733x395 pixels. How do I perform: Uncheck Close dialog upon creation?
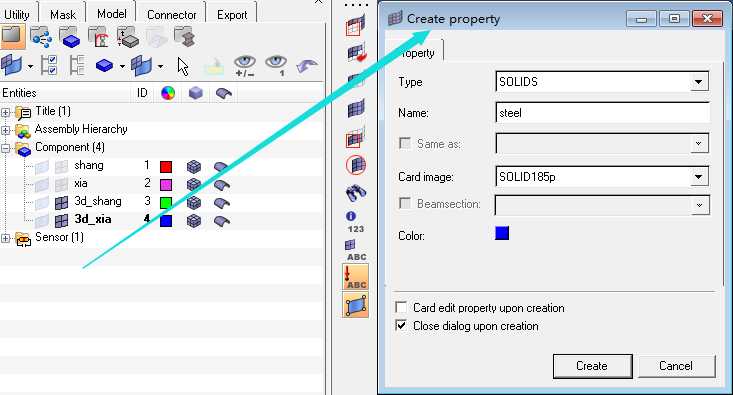(401, 325)
